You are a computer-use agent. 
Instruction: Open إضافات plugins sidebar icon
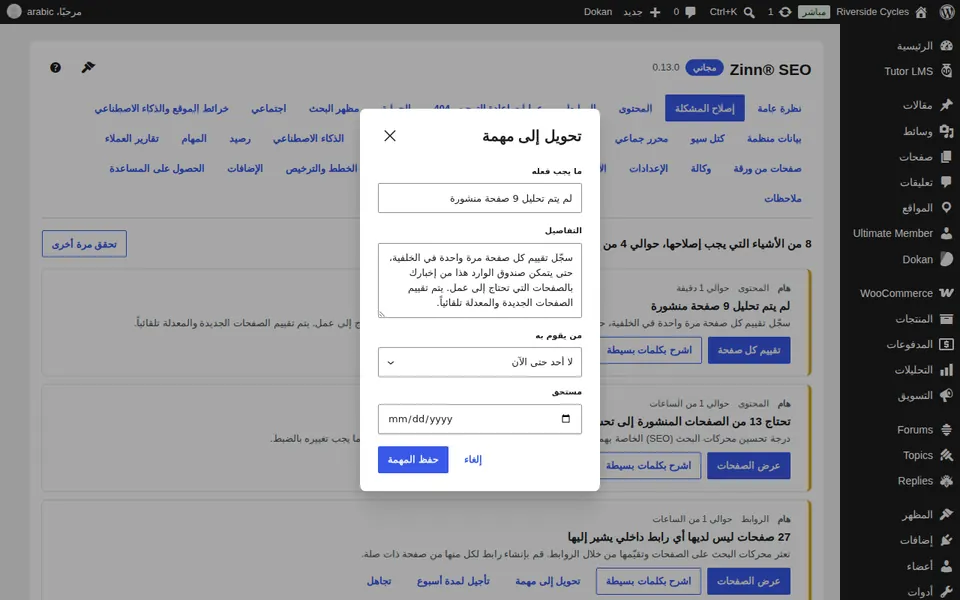947,540
